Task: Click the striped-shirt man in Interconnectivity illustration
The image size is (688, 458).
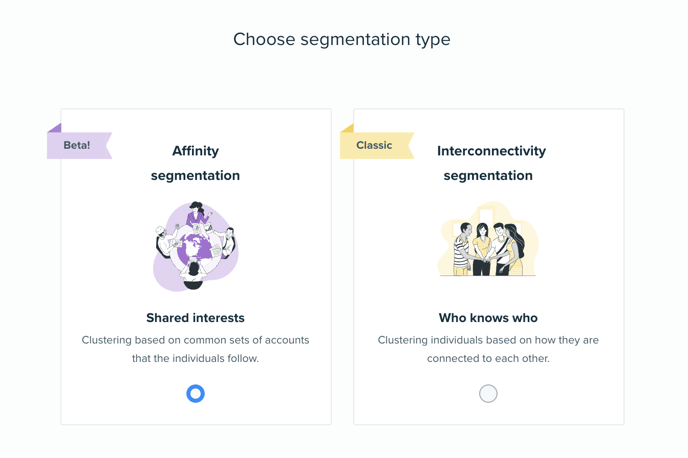Action: click(x=463, y=249)
